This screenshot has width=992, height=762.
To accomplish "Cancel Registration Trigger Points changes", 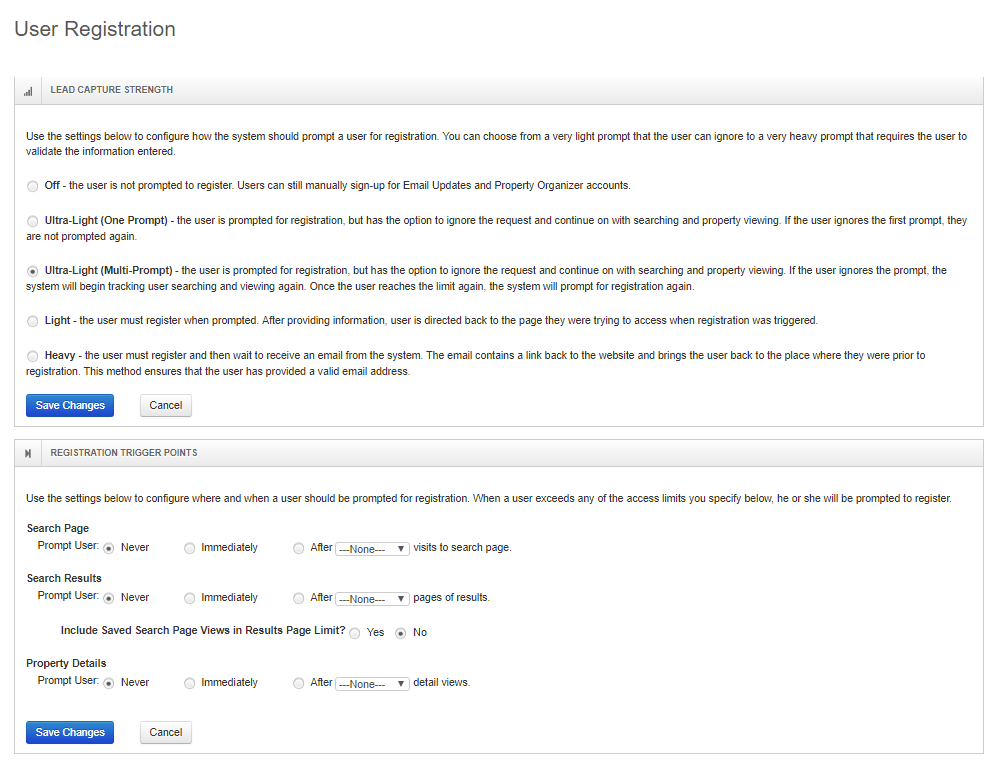I will click(166, 732).
